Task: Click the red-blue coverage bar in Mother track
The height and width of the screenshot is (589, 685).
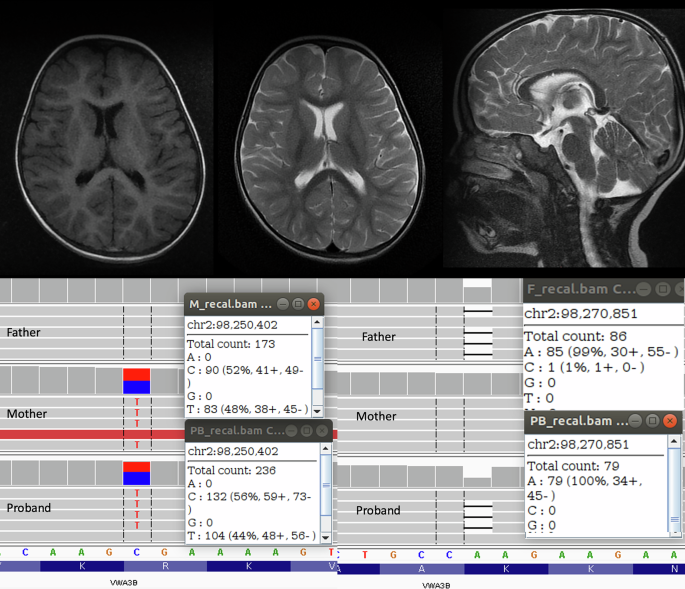Action: (137, 381)
